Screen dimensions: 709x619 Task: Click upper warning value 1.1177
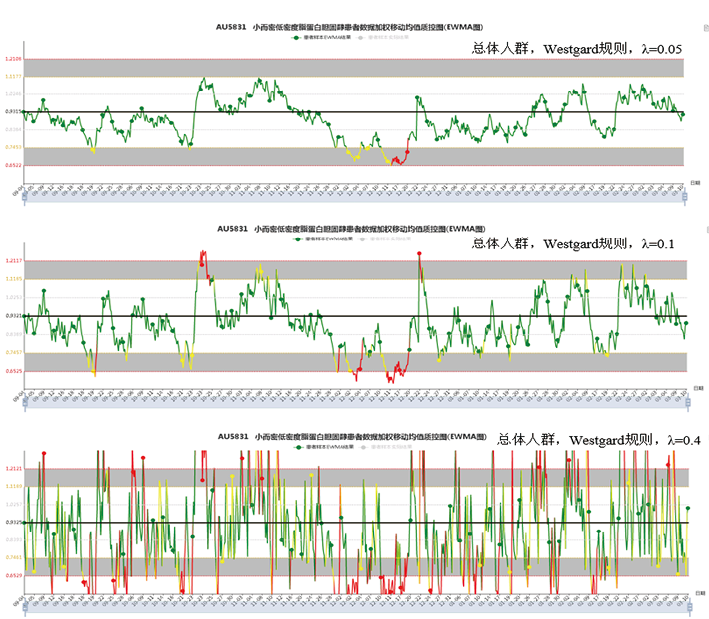pyautogui.click(x=13, y=77)
